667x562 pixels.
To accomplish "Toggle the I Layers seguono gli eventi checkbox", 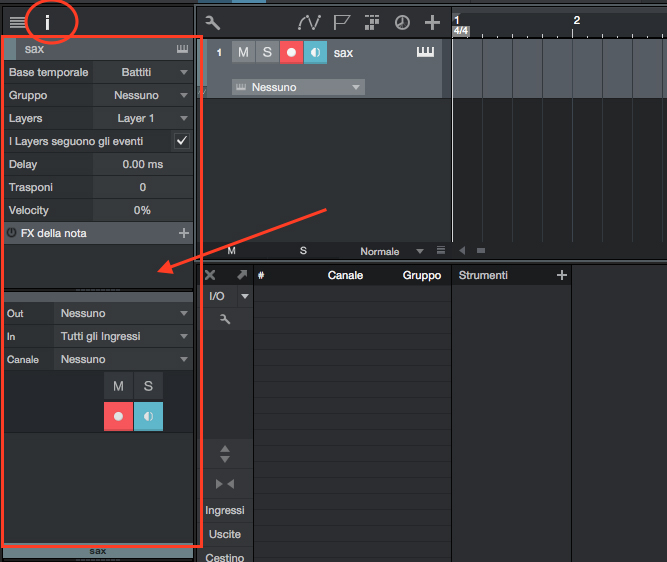I will click(x=181, y=141).
